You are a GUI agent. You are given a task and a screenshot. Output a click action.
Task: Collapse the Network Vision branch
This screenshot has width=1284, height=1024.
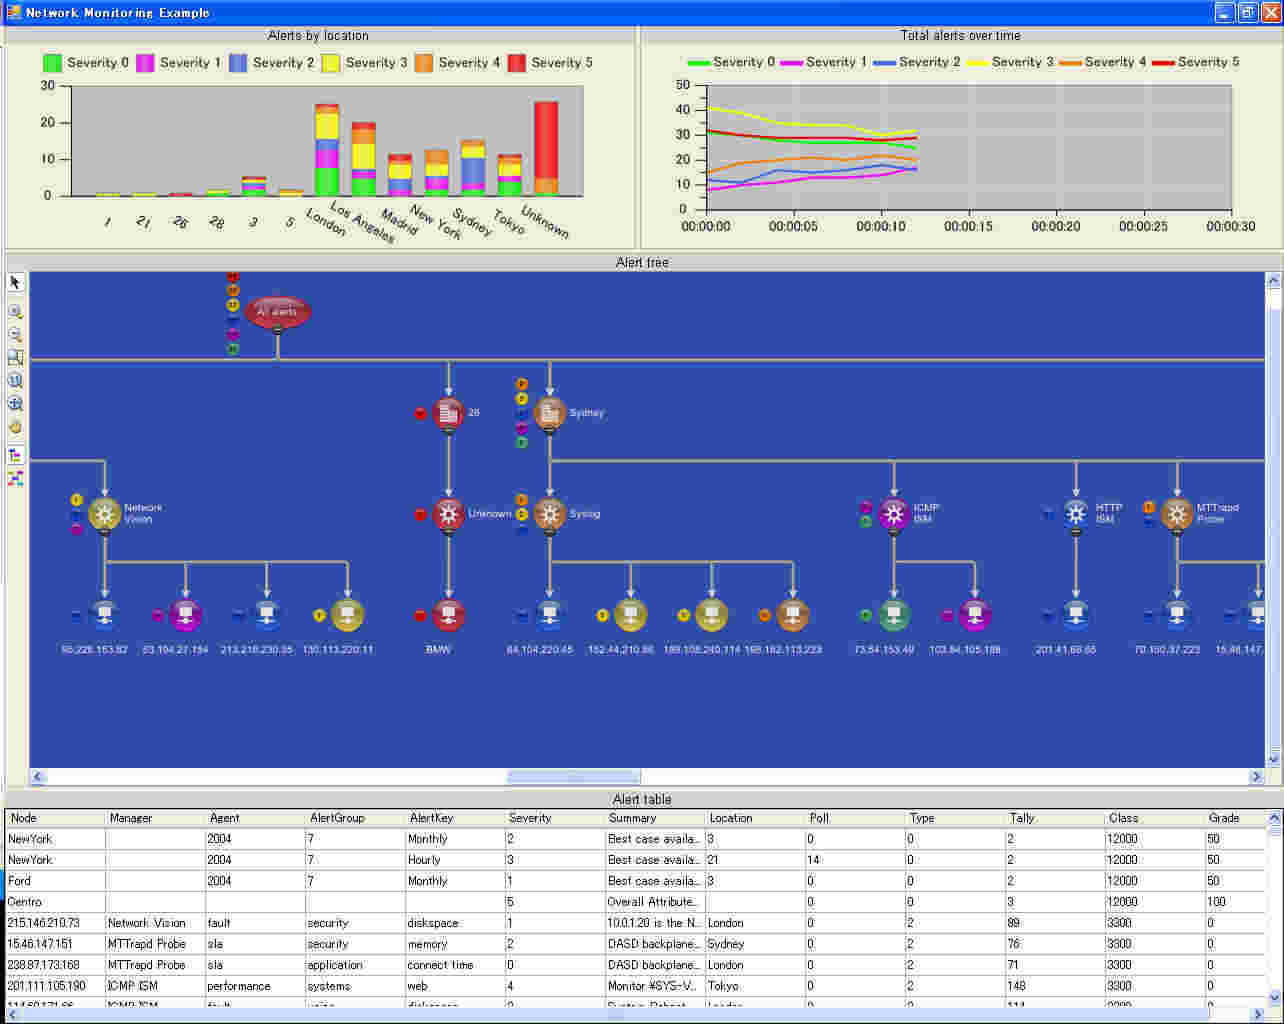(104, 533)
